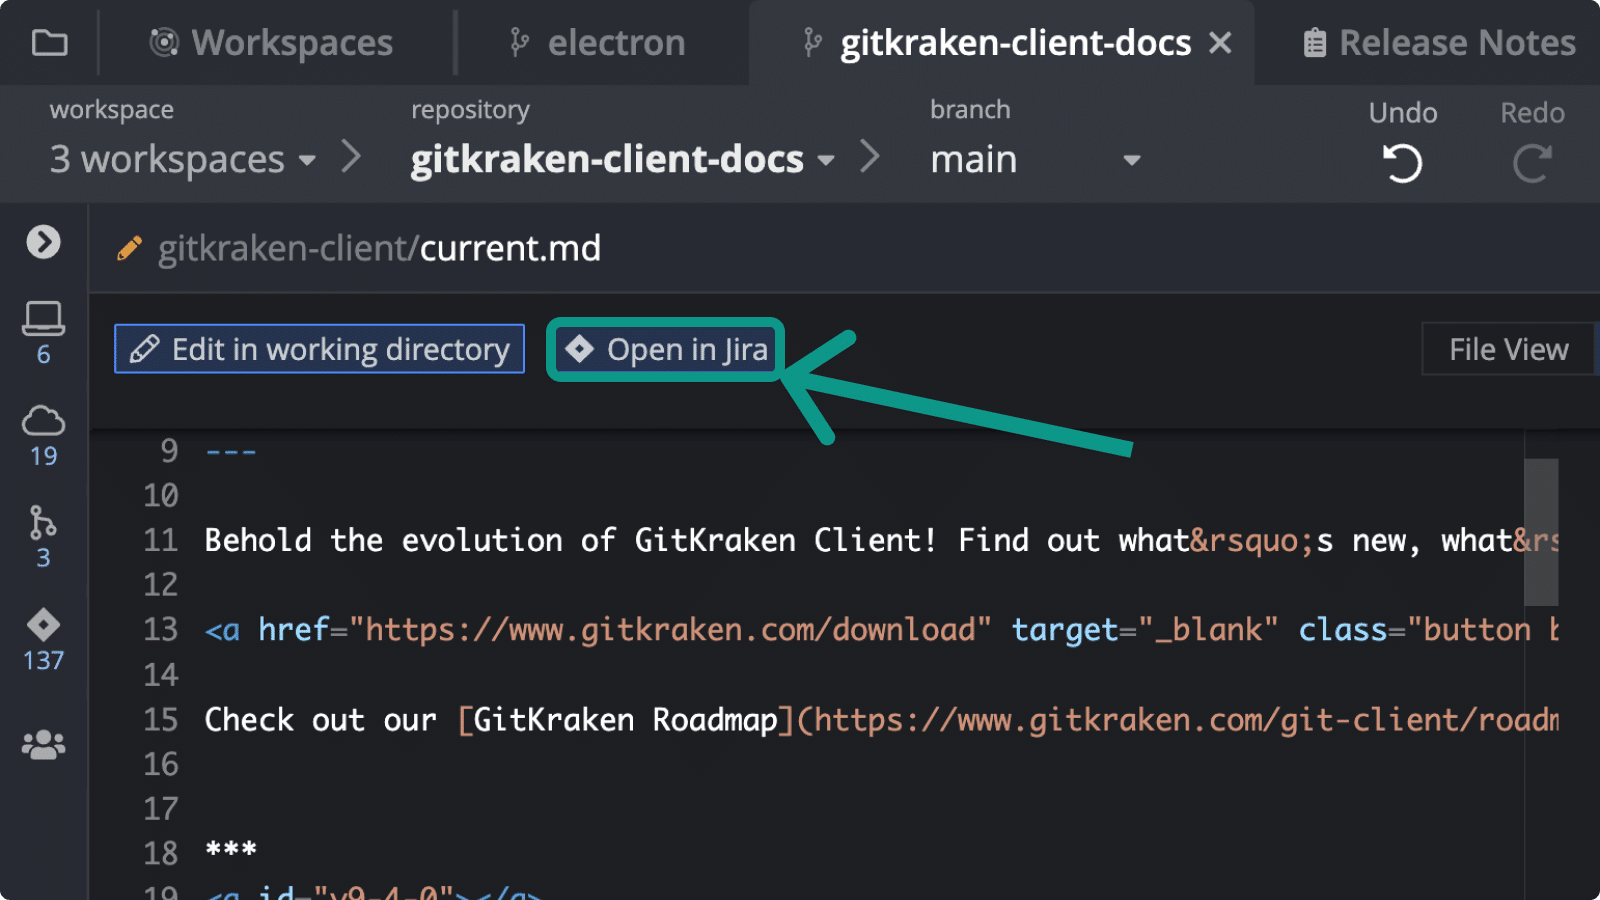The height and width of the screenshot is (900, 1600).
Task: Click line number 18
Action: tap(160, 853)
